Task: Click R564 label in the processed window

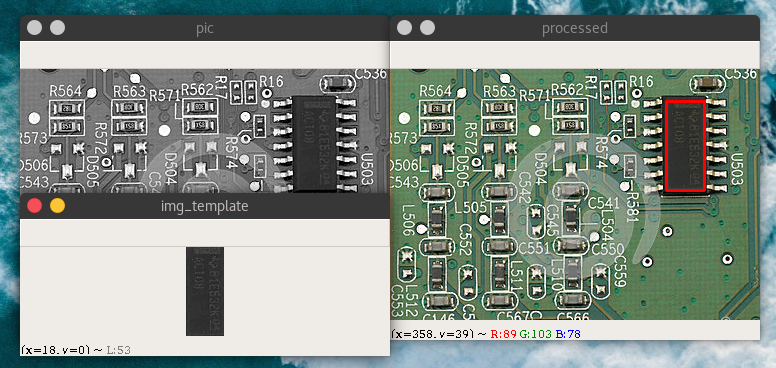Action: [x=436, y=92]
